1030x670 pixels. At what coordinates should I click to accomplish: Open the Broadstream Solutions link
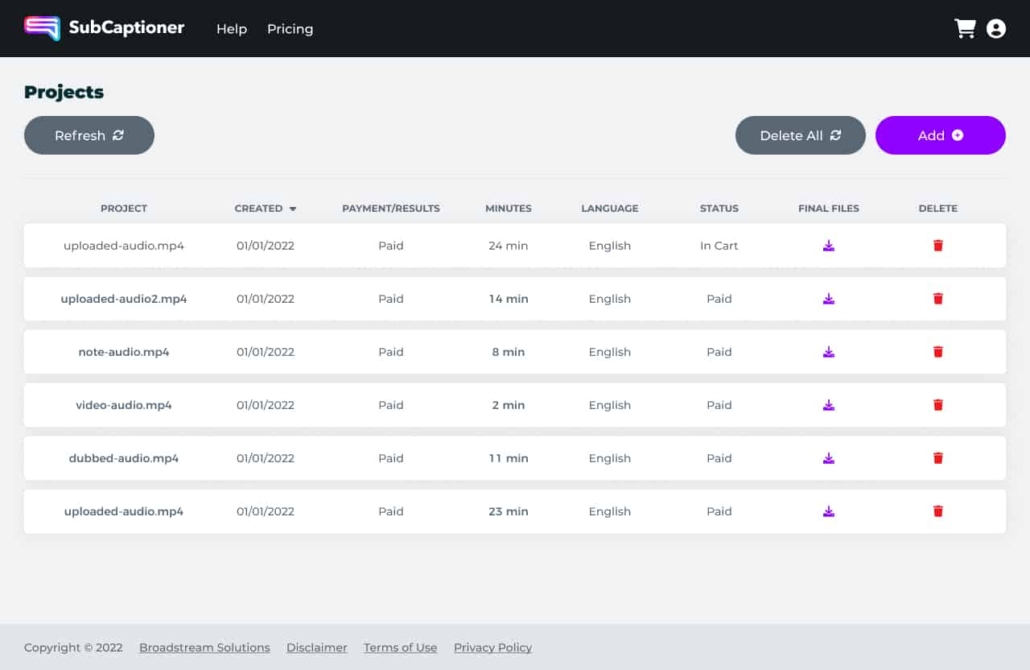point(204,647)
